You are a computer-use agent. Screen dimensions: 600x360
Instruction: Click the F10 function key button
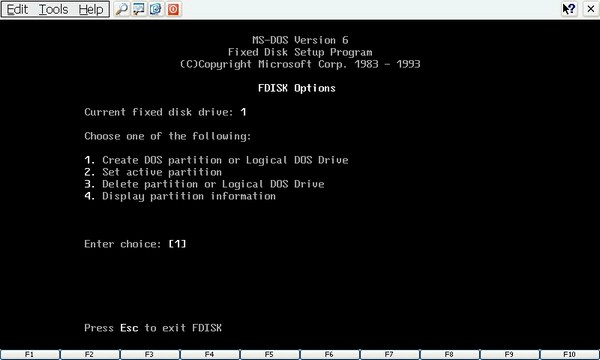pyautogui.click(x=570, y=355)
